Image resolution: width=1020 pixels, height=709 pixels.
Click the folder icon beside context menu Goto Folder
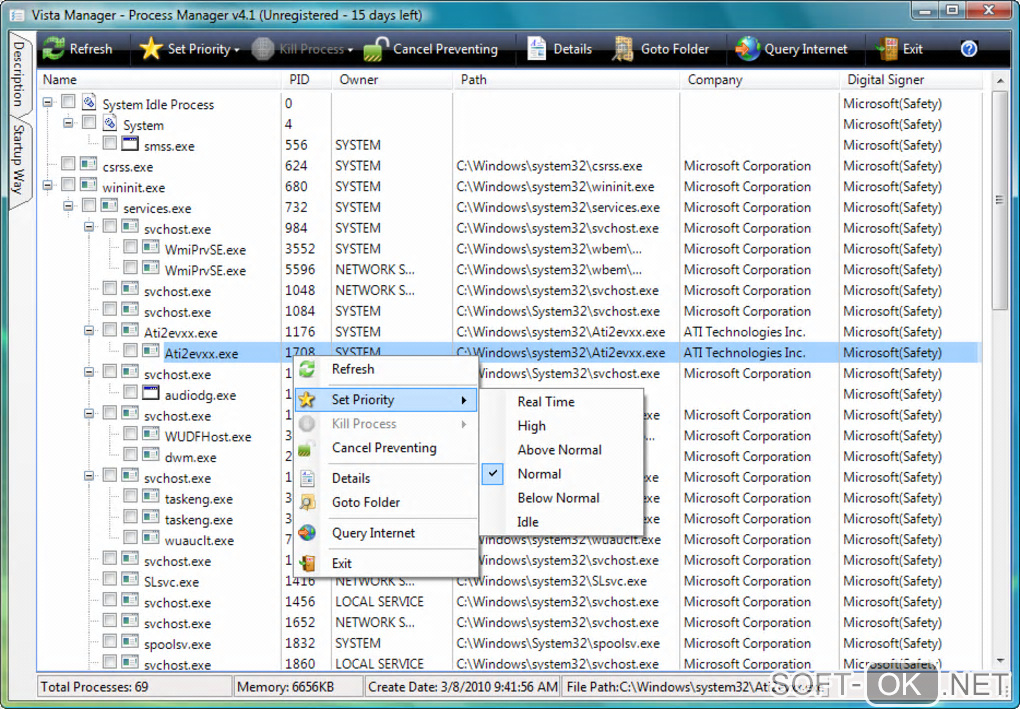tap(307, 502)
